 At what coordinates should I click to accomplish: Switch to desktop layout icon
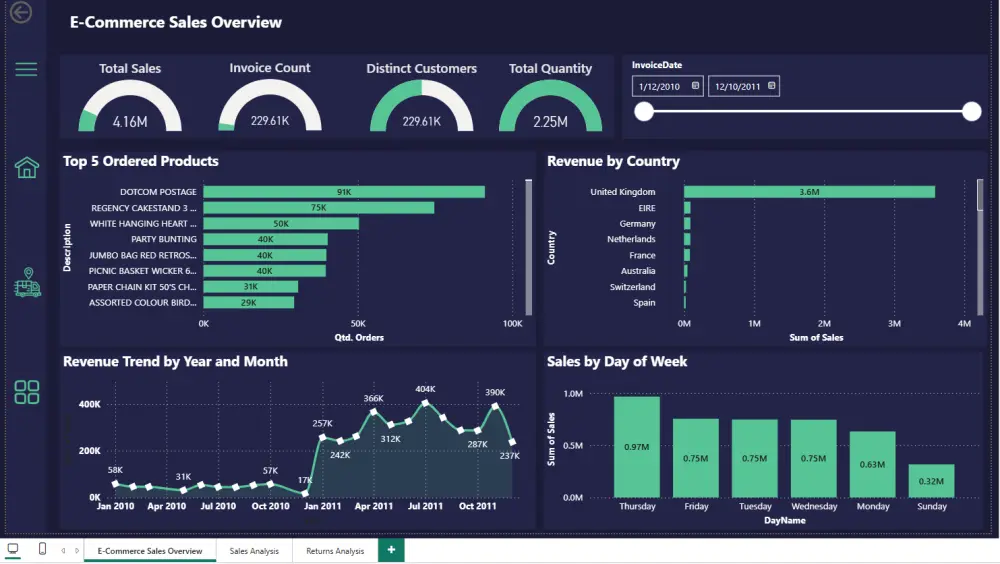13,549
